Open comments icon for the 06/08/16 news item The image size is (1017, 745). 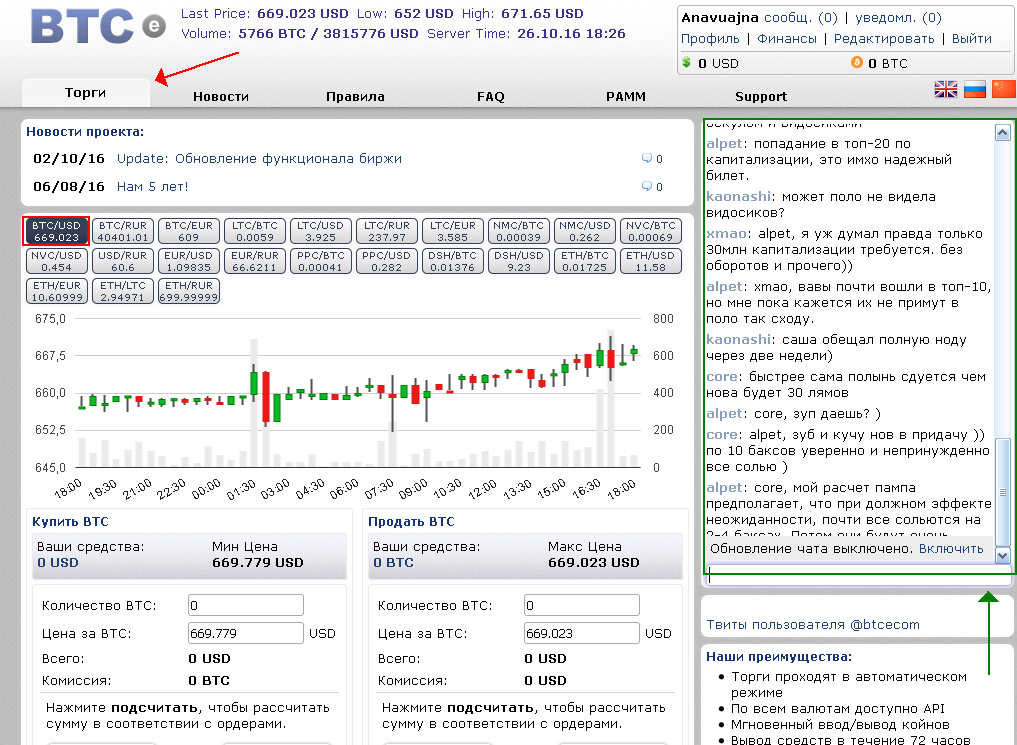click(x=646, y=187)
